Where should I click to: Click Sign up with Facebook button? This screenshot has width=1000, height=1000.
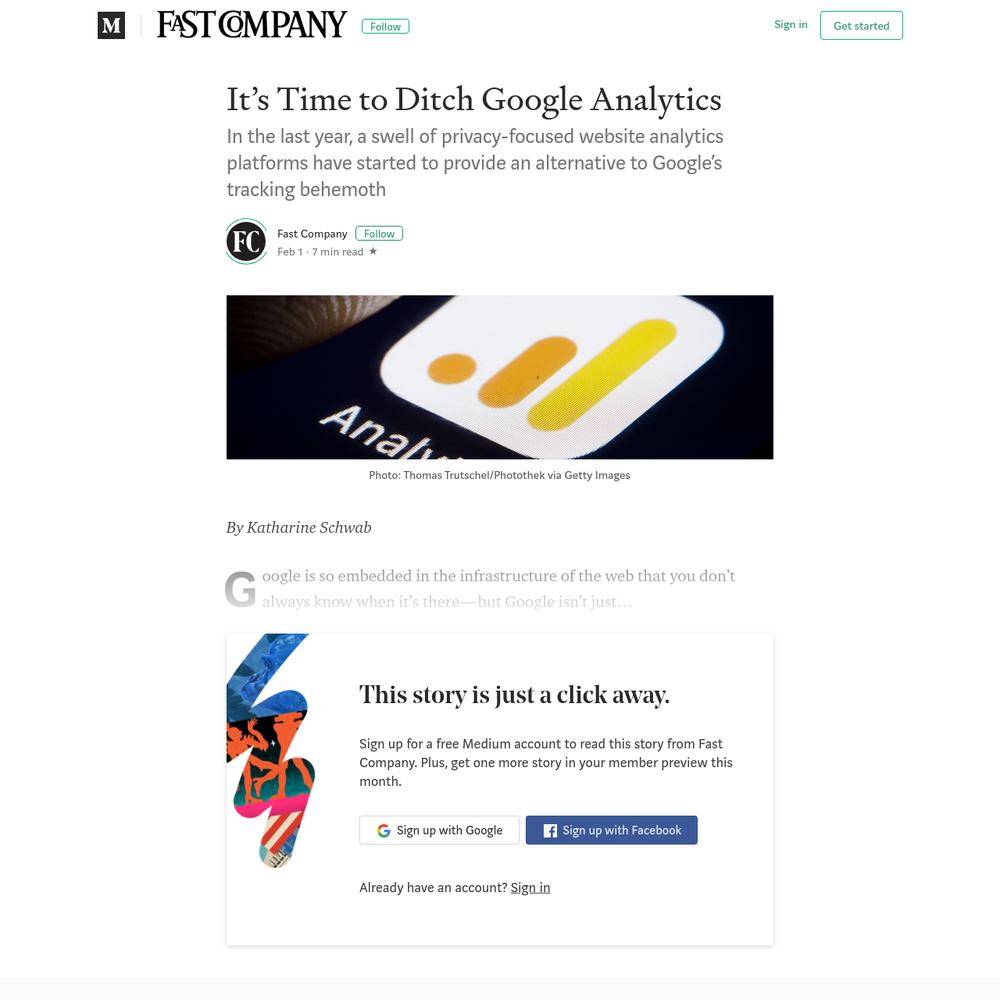[611, 830]
